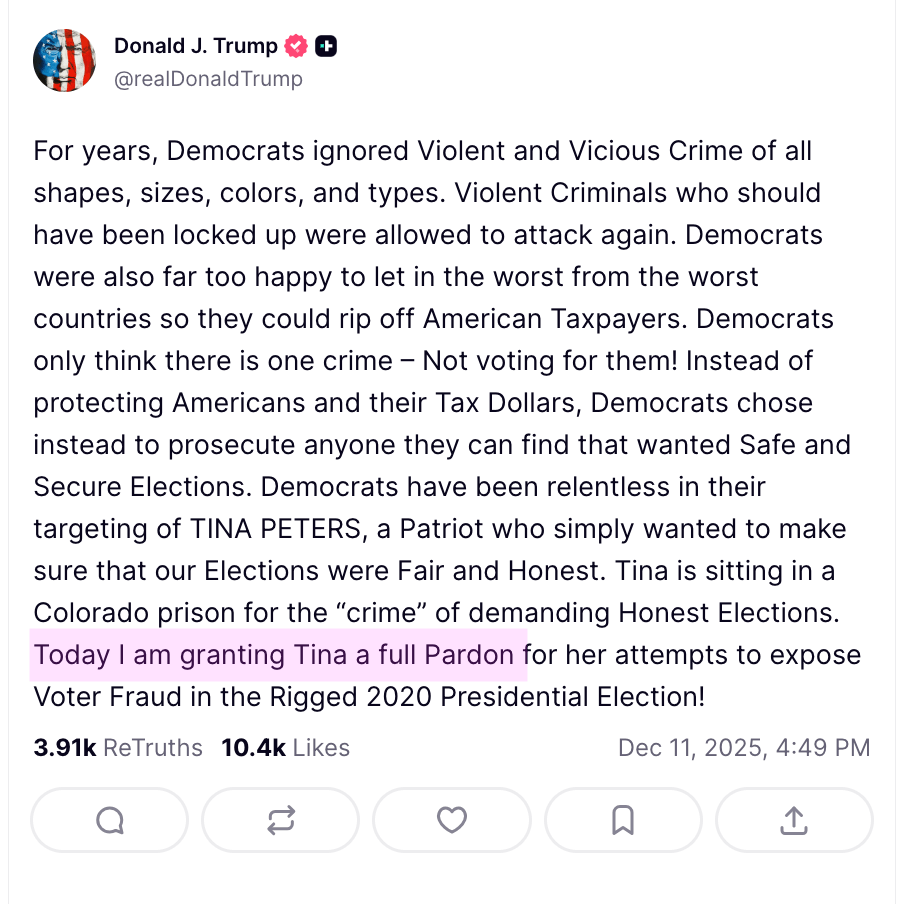Open the flag-themed profile avatar
The image size is (906, 904).
(65, 61)
